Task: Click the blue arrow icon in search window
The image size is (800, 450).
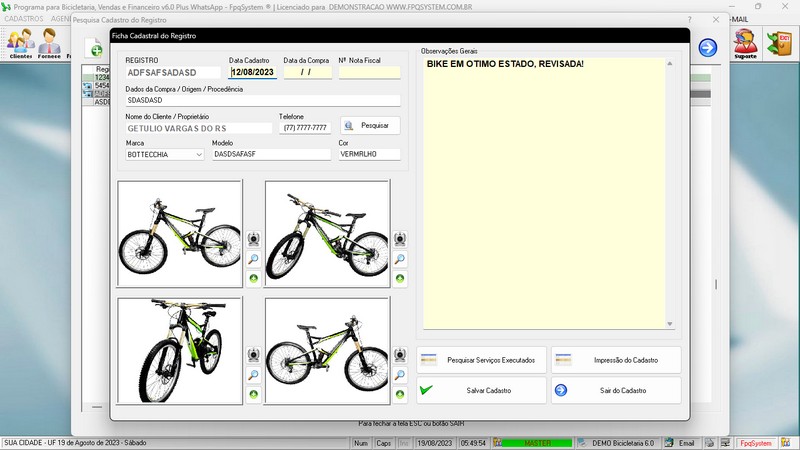Action: (x=708, y=47)
